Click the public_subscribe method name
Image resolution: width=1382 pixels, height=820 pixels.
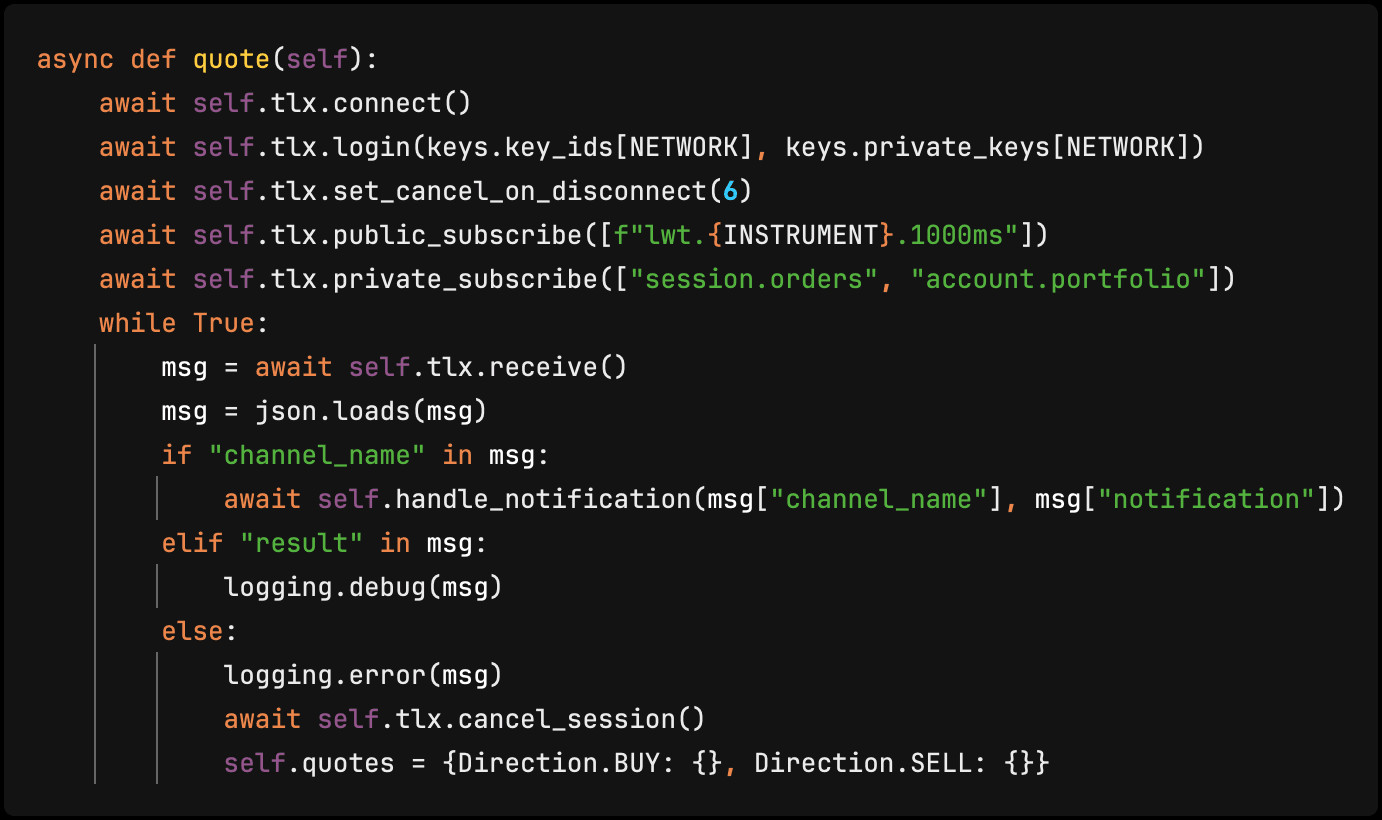coord(457,235)
